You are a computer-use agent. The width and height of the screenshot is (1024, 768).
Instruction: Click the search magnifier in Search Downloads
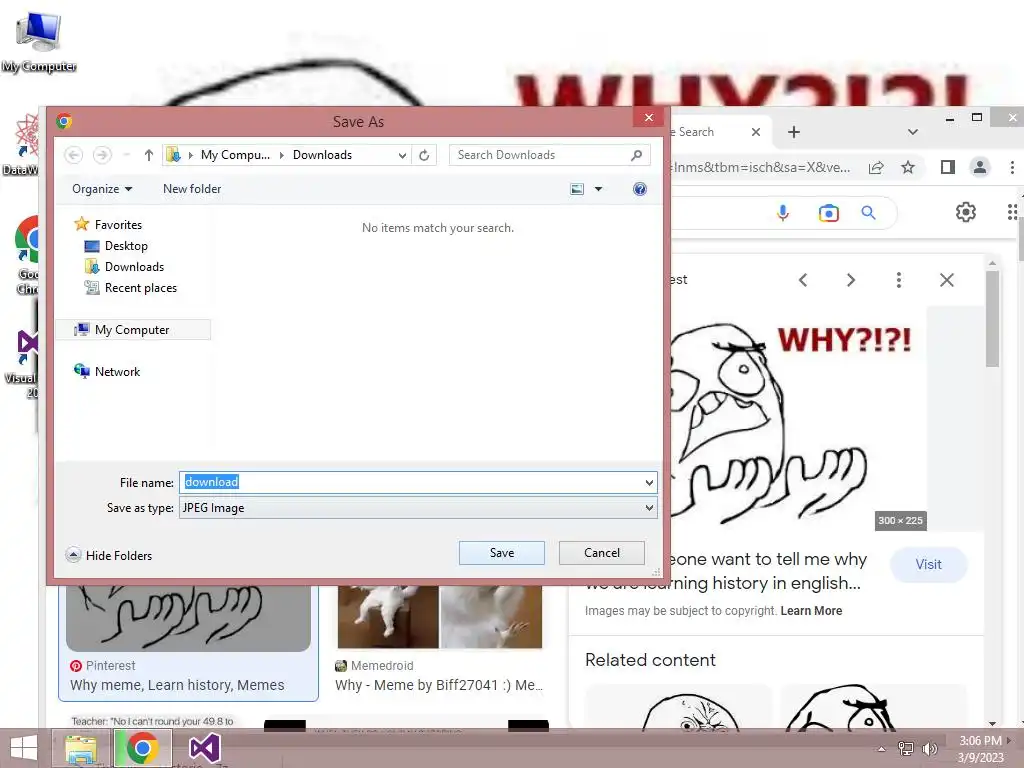637,155
